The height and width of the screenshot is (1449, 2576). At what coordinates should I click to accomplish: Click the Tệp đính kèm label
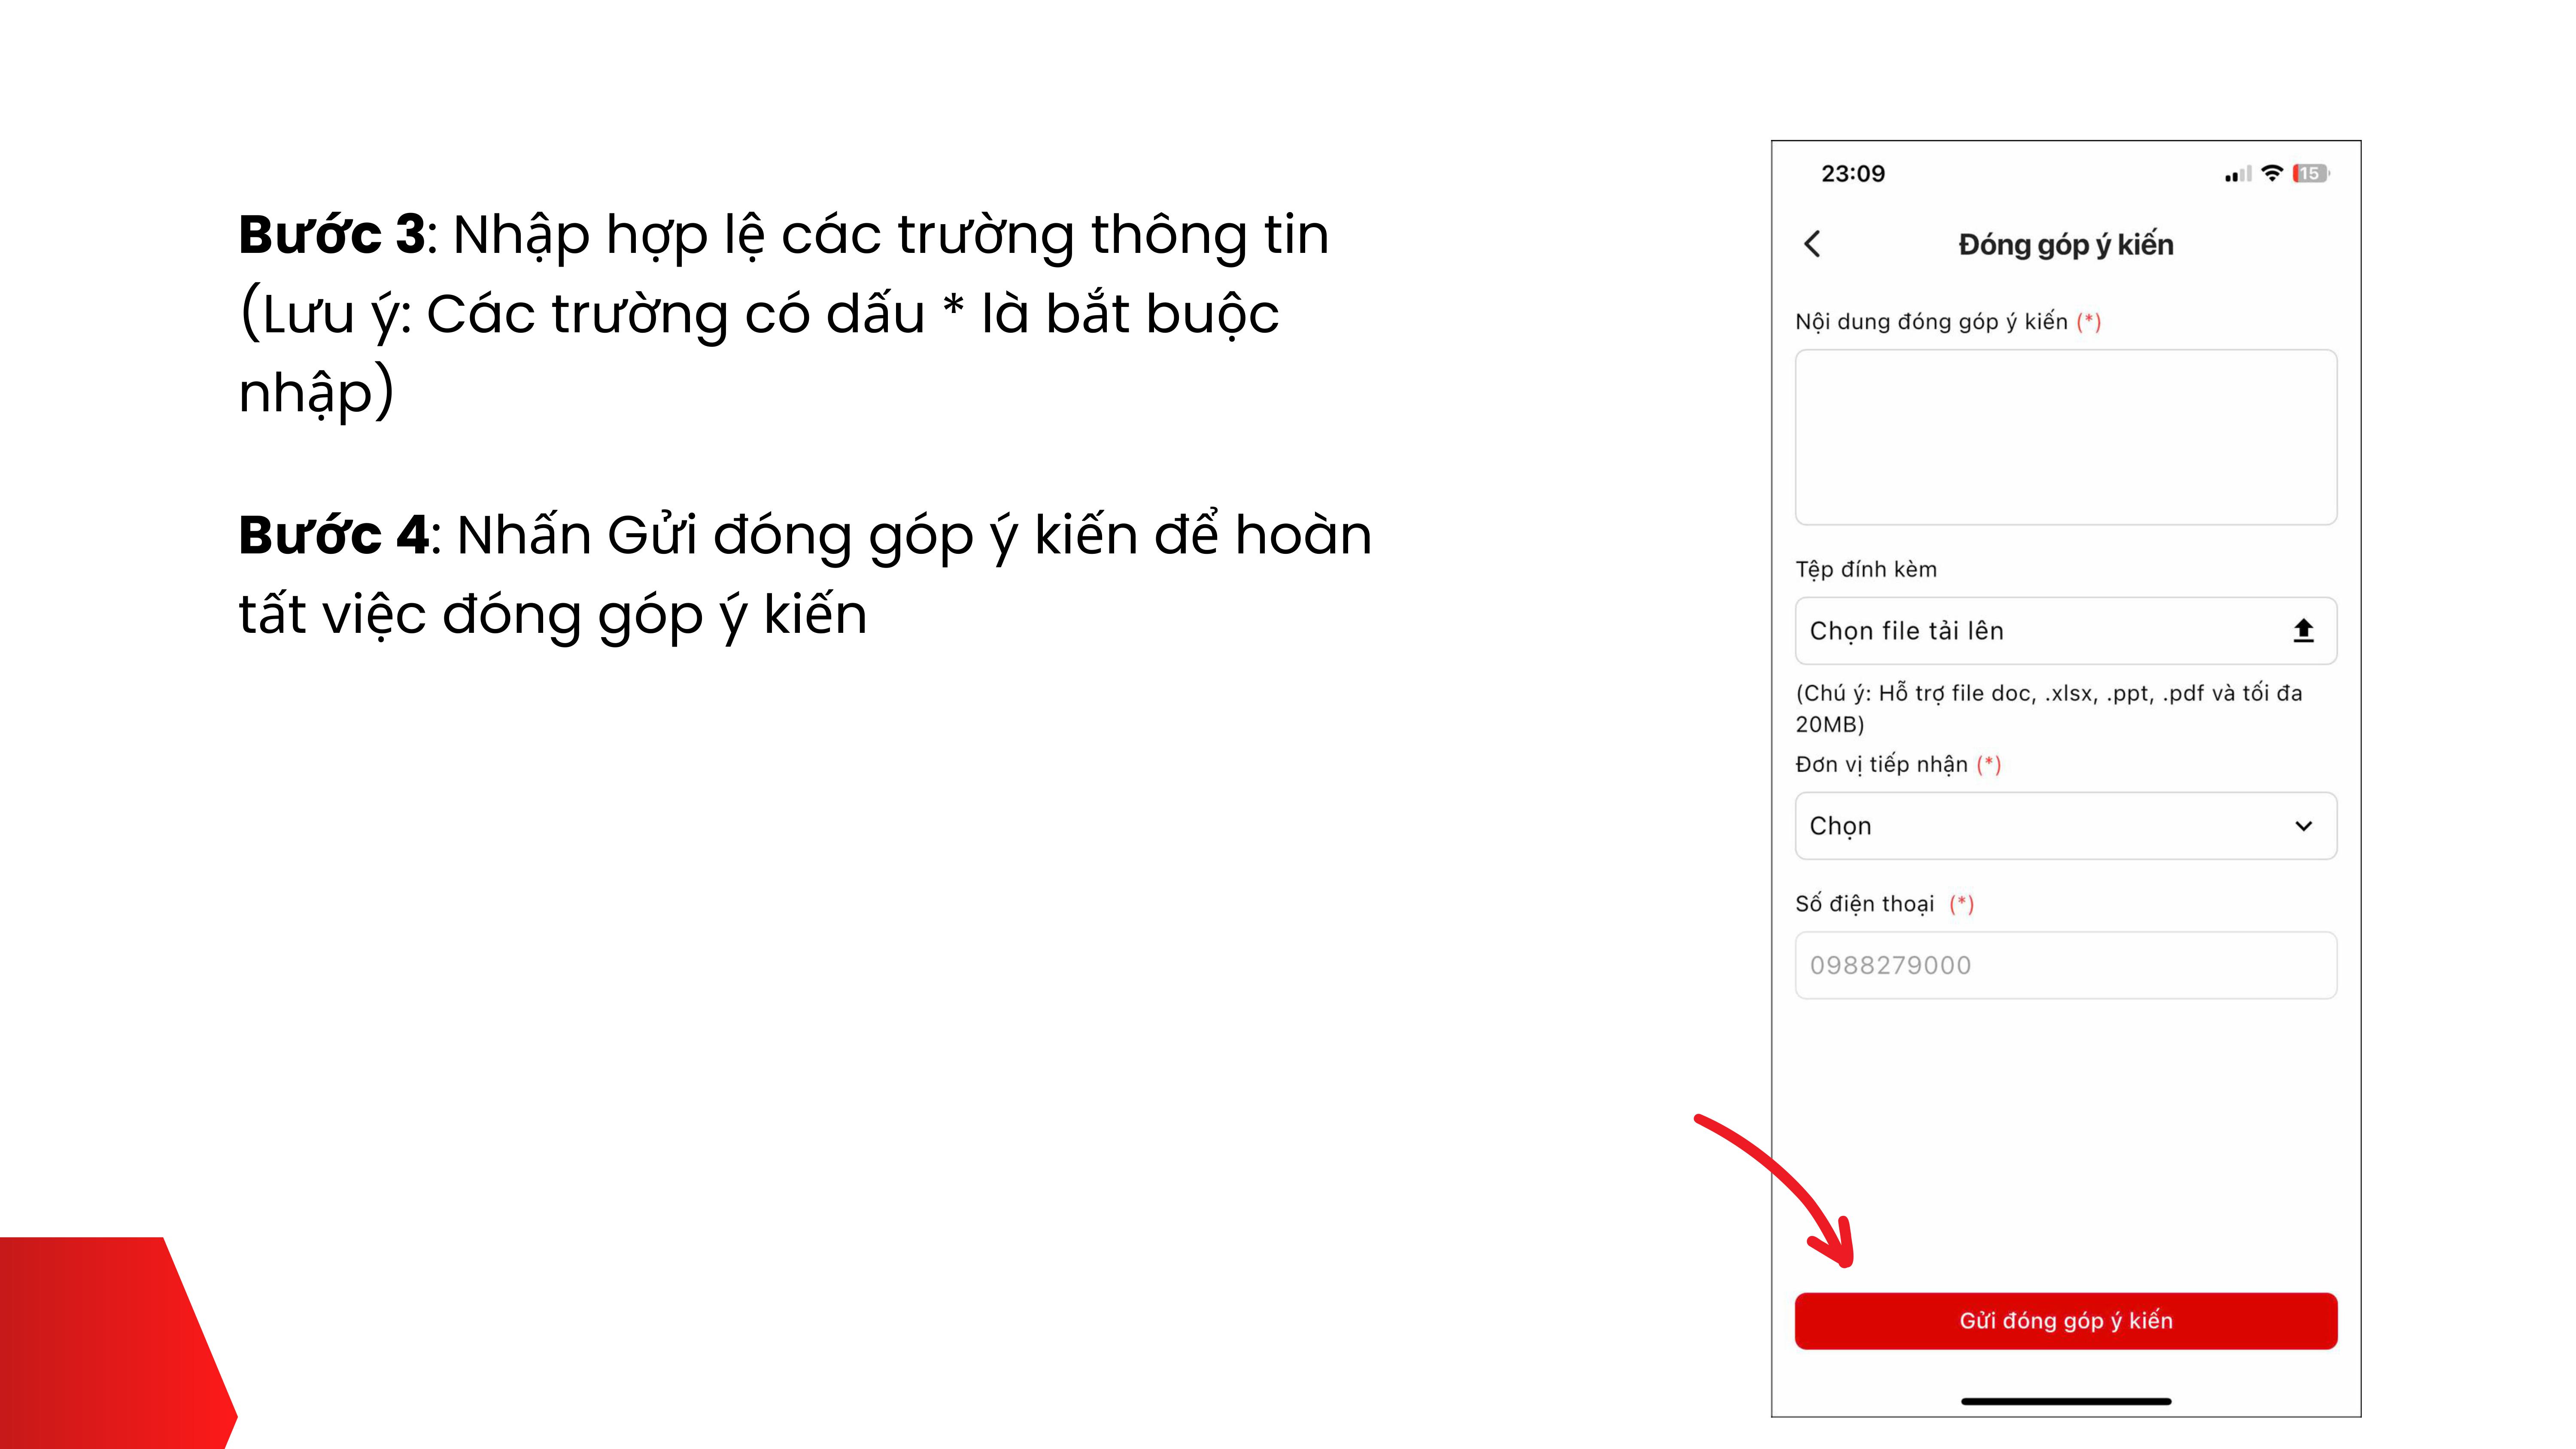point(1865,570)
